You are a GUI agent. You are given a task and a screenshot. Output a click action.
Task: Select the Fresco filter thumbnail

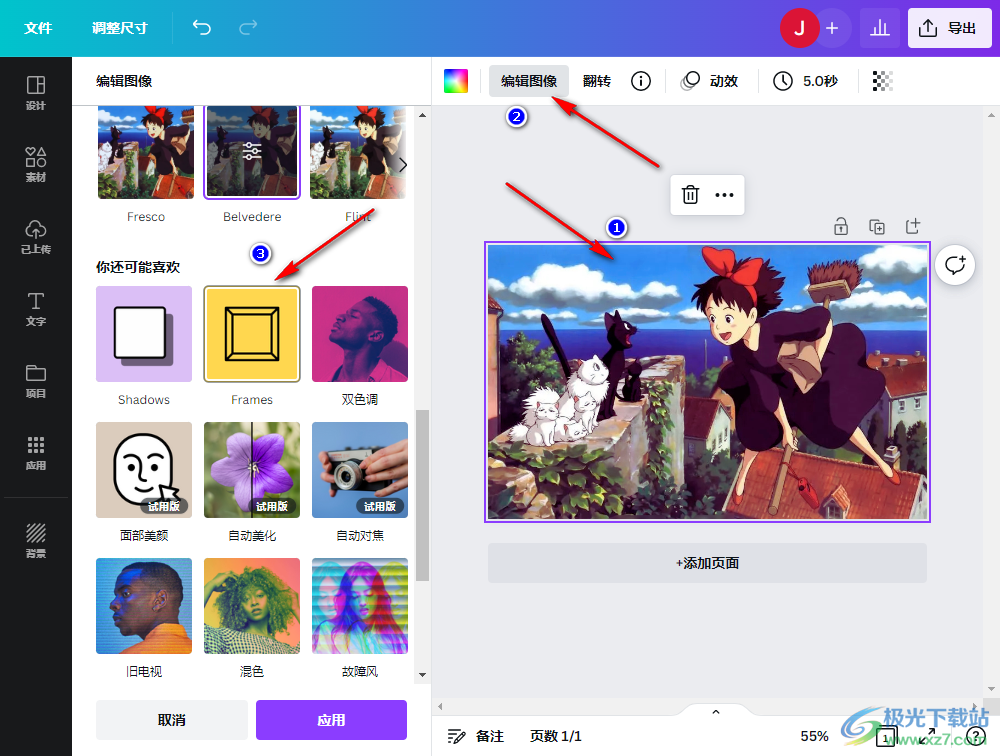[145, 152]
